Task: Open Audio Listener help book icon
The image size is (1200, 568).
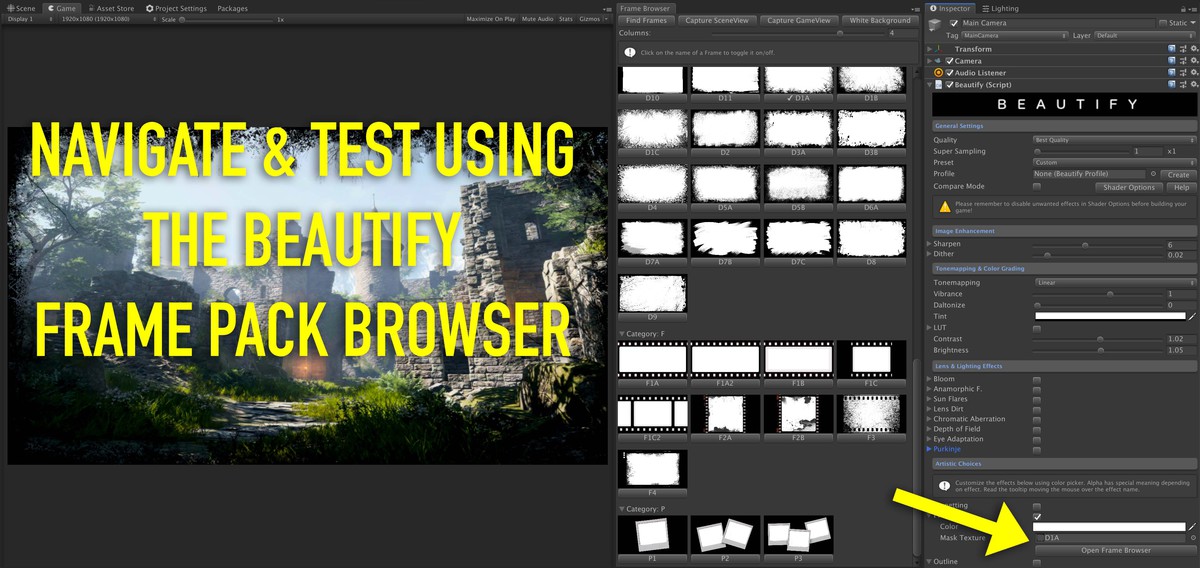Action: [1171, 73]
